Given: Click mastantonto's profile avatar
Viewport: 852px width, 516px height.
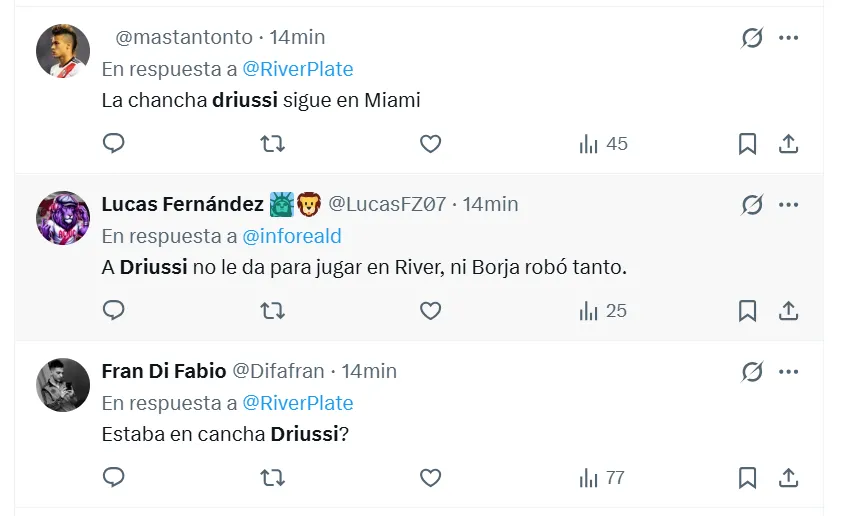Looking at the screenshot, I should pyautogui.click(x=63, y=50).
